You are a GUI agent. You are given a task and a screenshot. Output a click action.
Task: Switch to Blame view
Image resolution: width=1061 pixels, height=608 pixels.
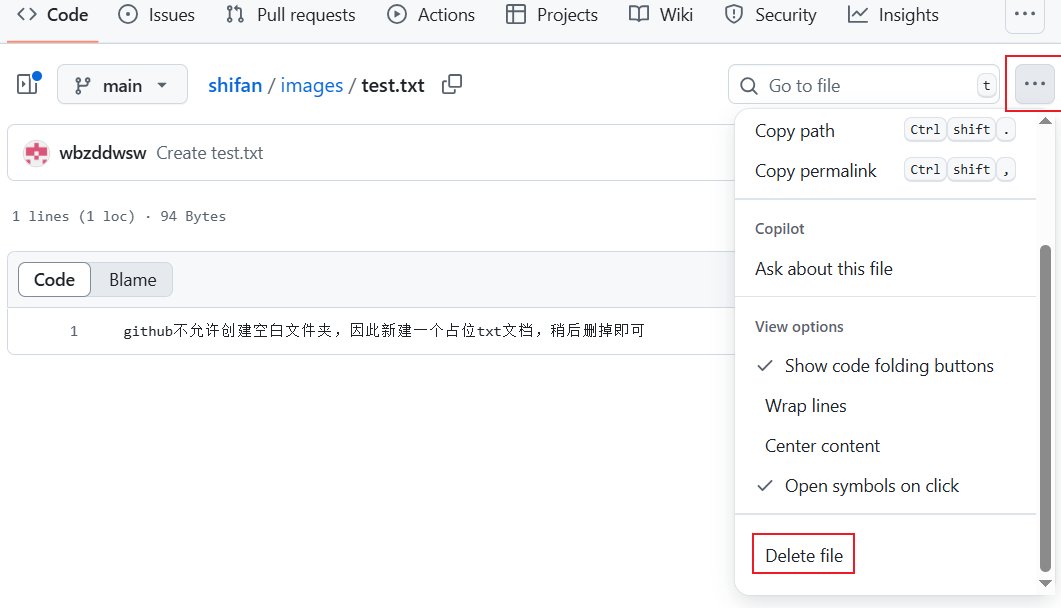pos(133,279)
